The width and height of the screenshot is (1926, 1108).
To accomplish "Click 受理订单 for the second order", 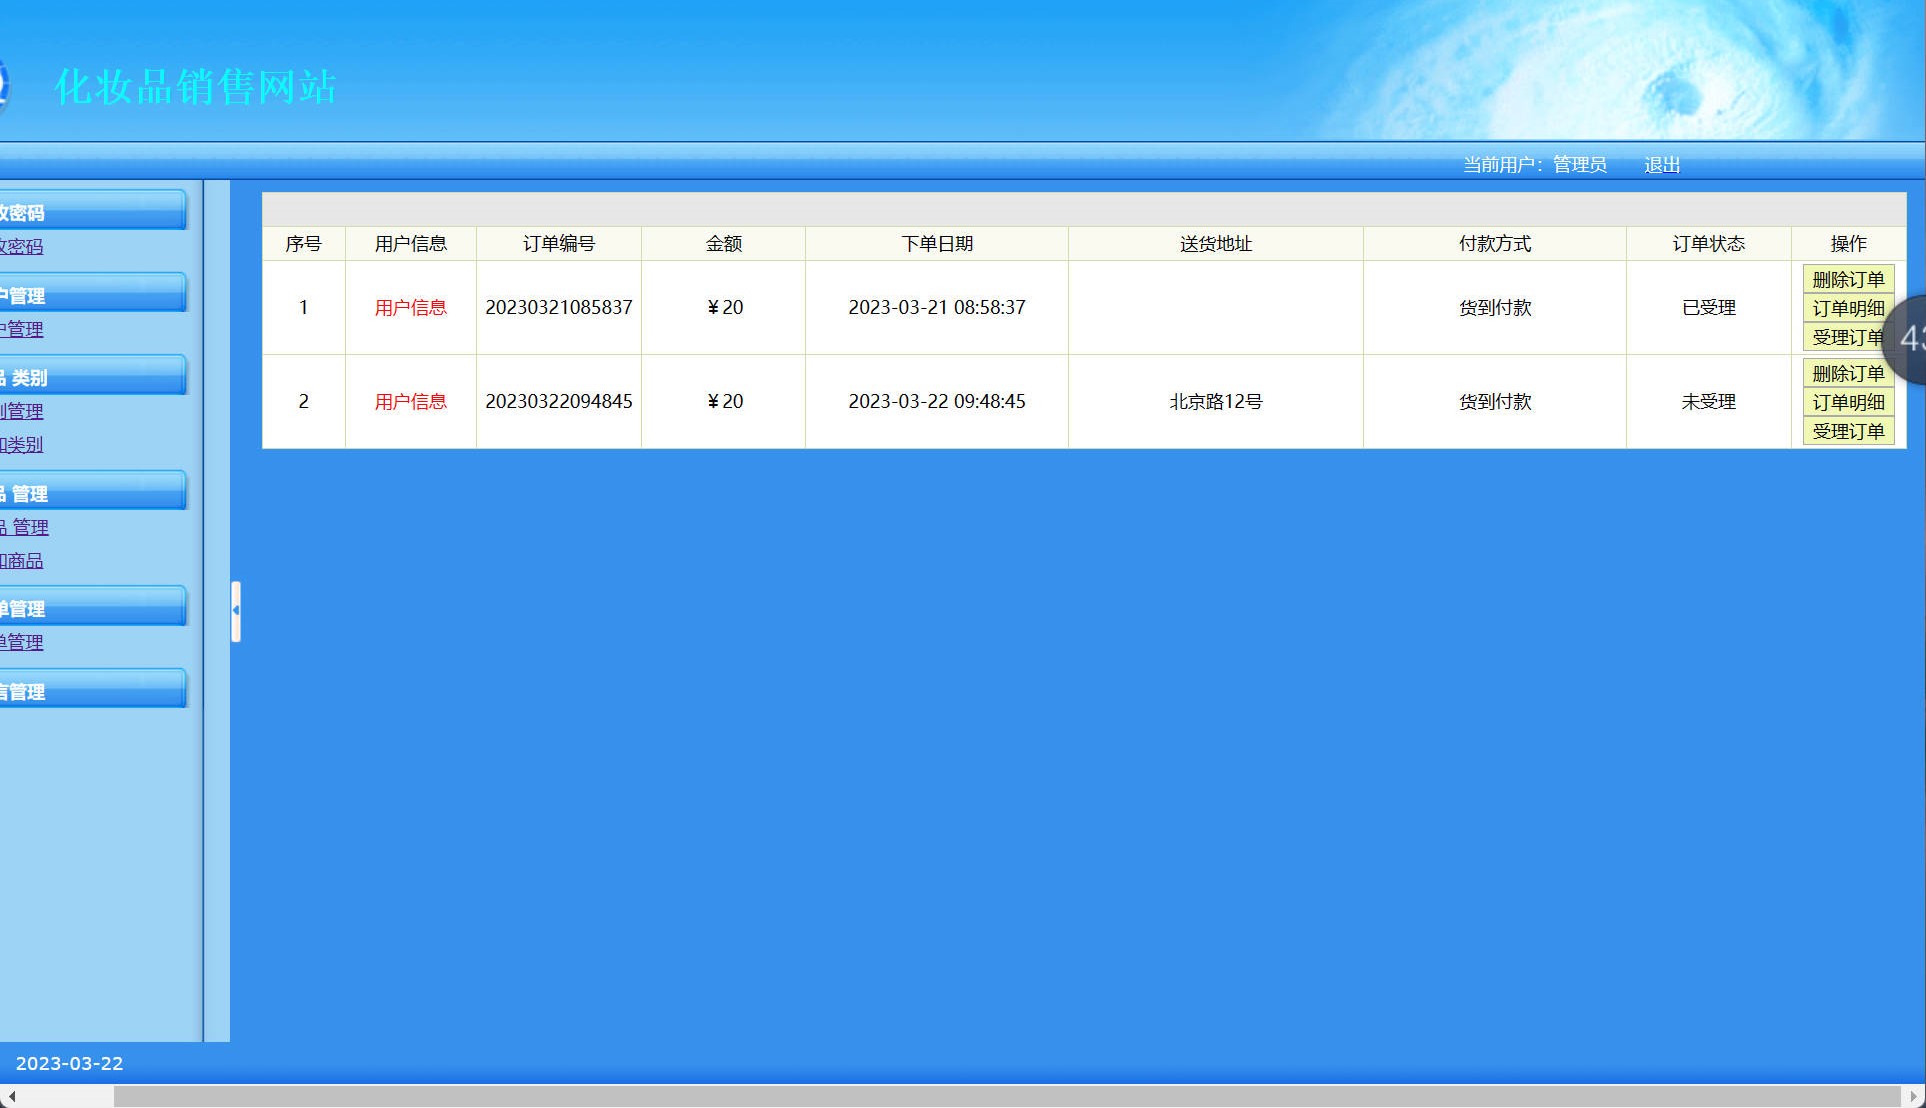I will pyautogui.click(x=1847, y=431).
